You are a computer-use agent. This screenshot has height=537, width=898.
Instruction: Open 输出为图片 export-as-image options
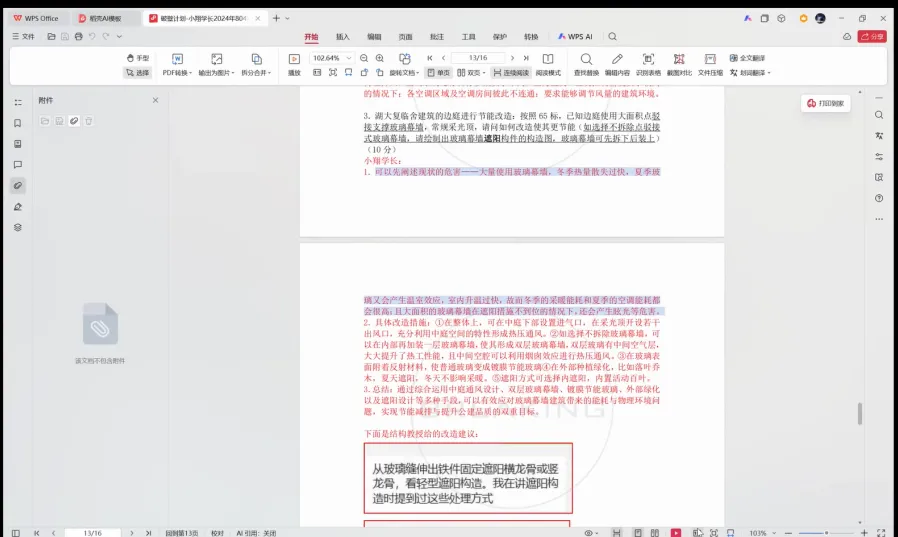tap(216, 65)
